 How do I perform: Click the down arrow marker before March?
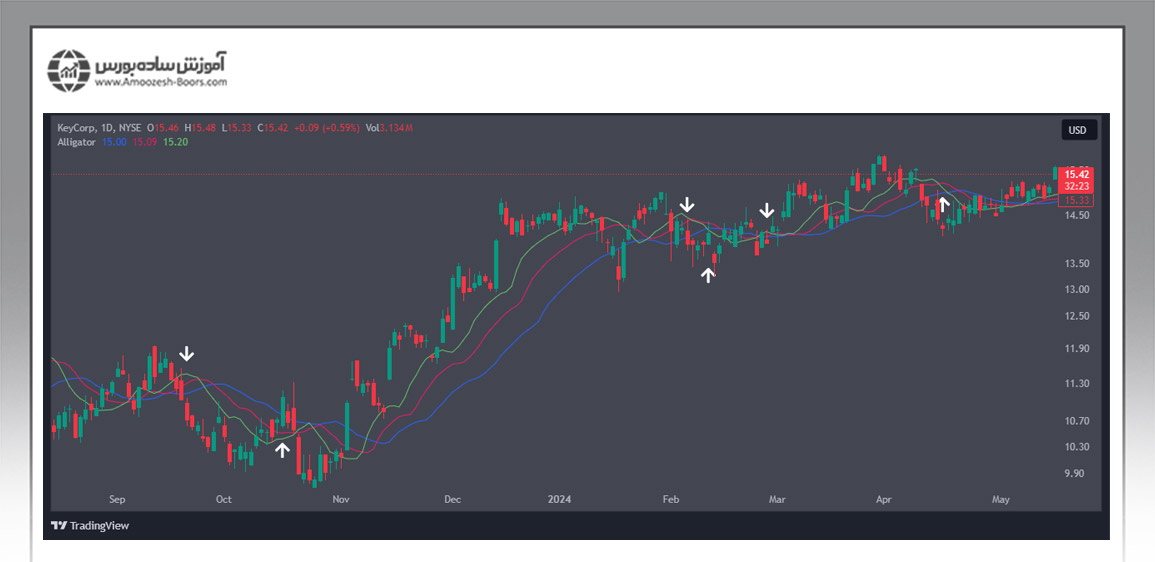coord(766,211)
